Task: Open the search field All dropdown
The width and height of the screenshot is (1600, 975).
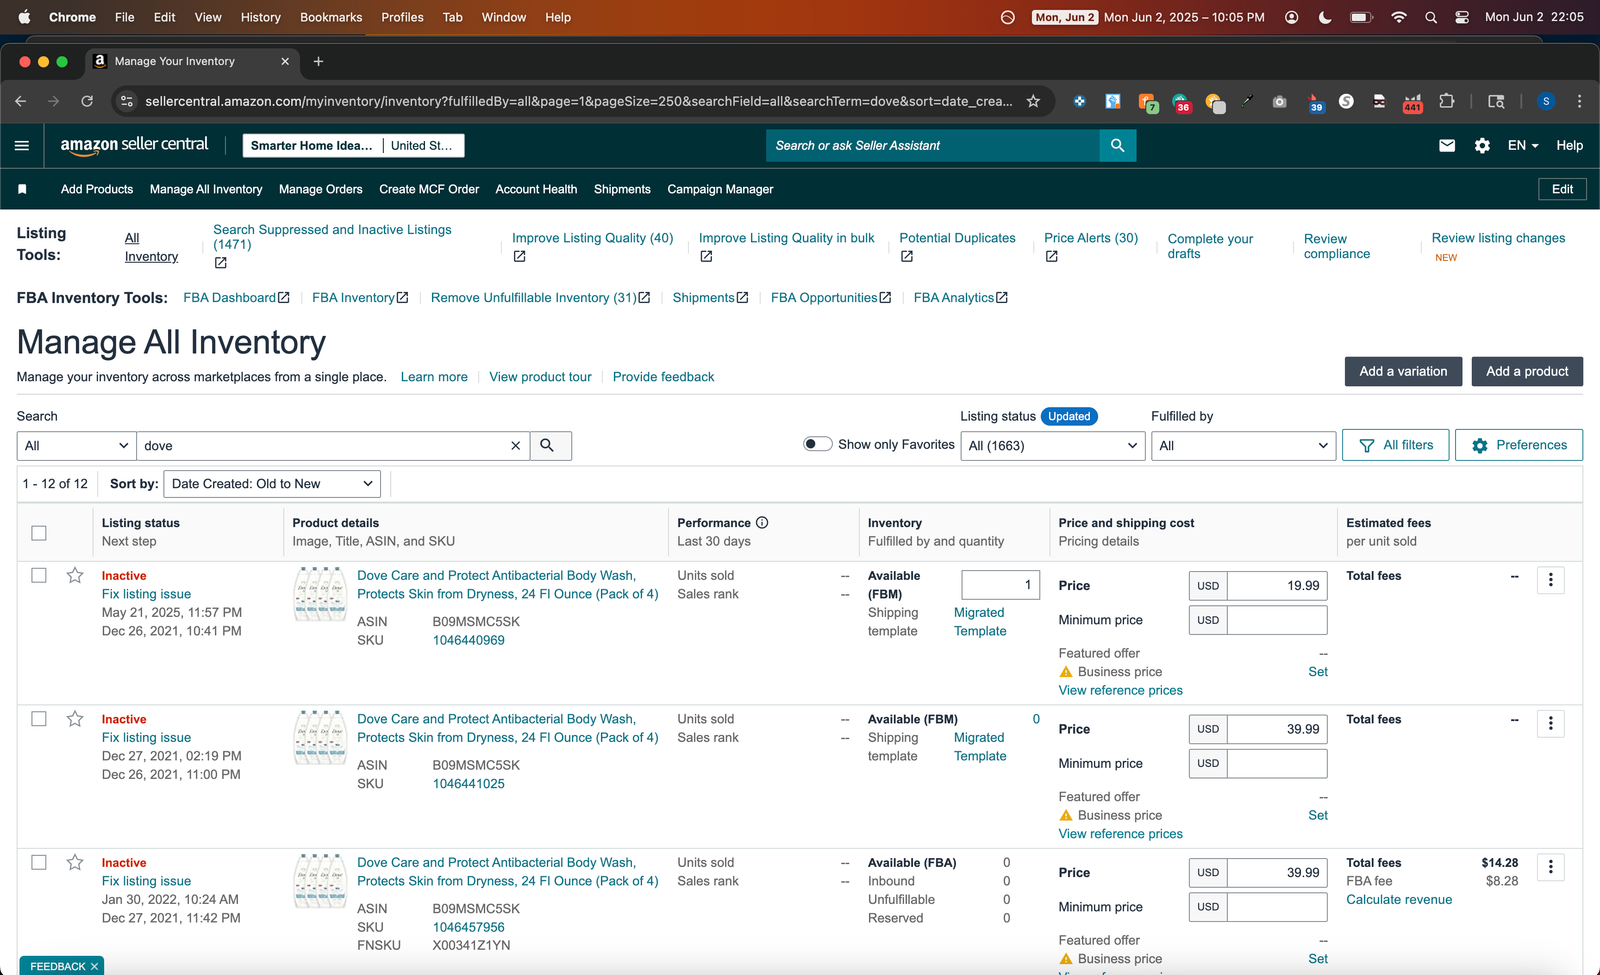Action: point(76,446)
